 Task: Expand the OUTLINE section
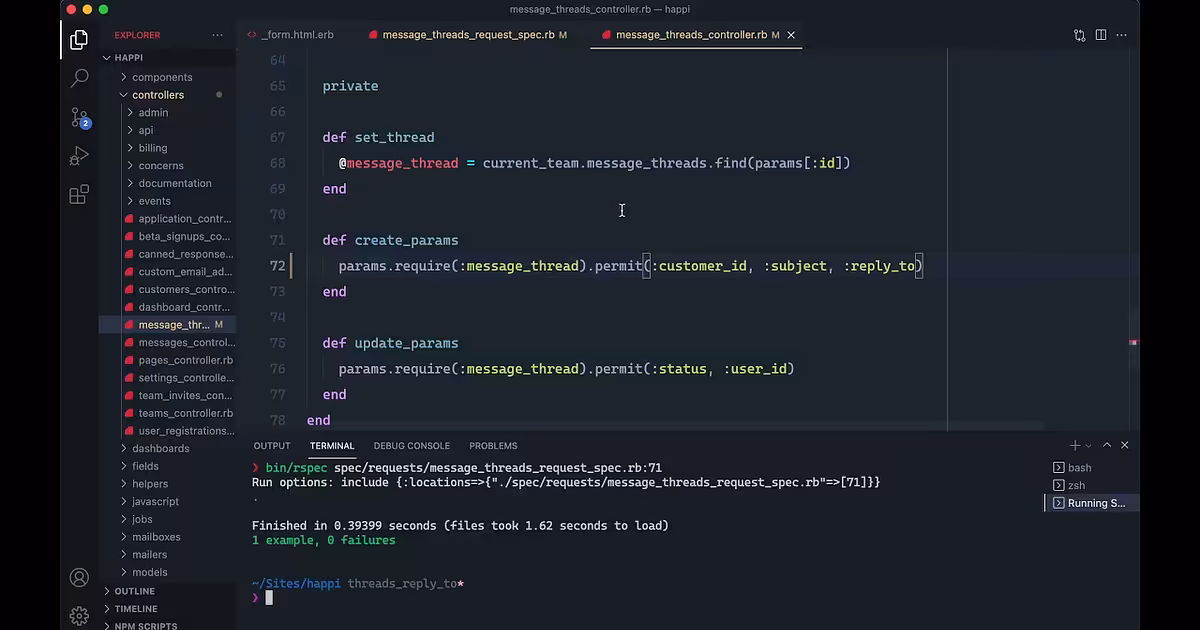[x=134, y=591]
